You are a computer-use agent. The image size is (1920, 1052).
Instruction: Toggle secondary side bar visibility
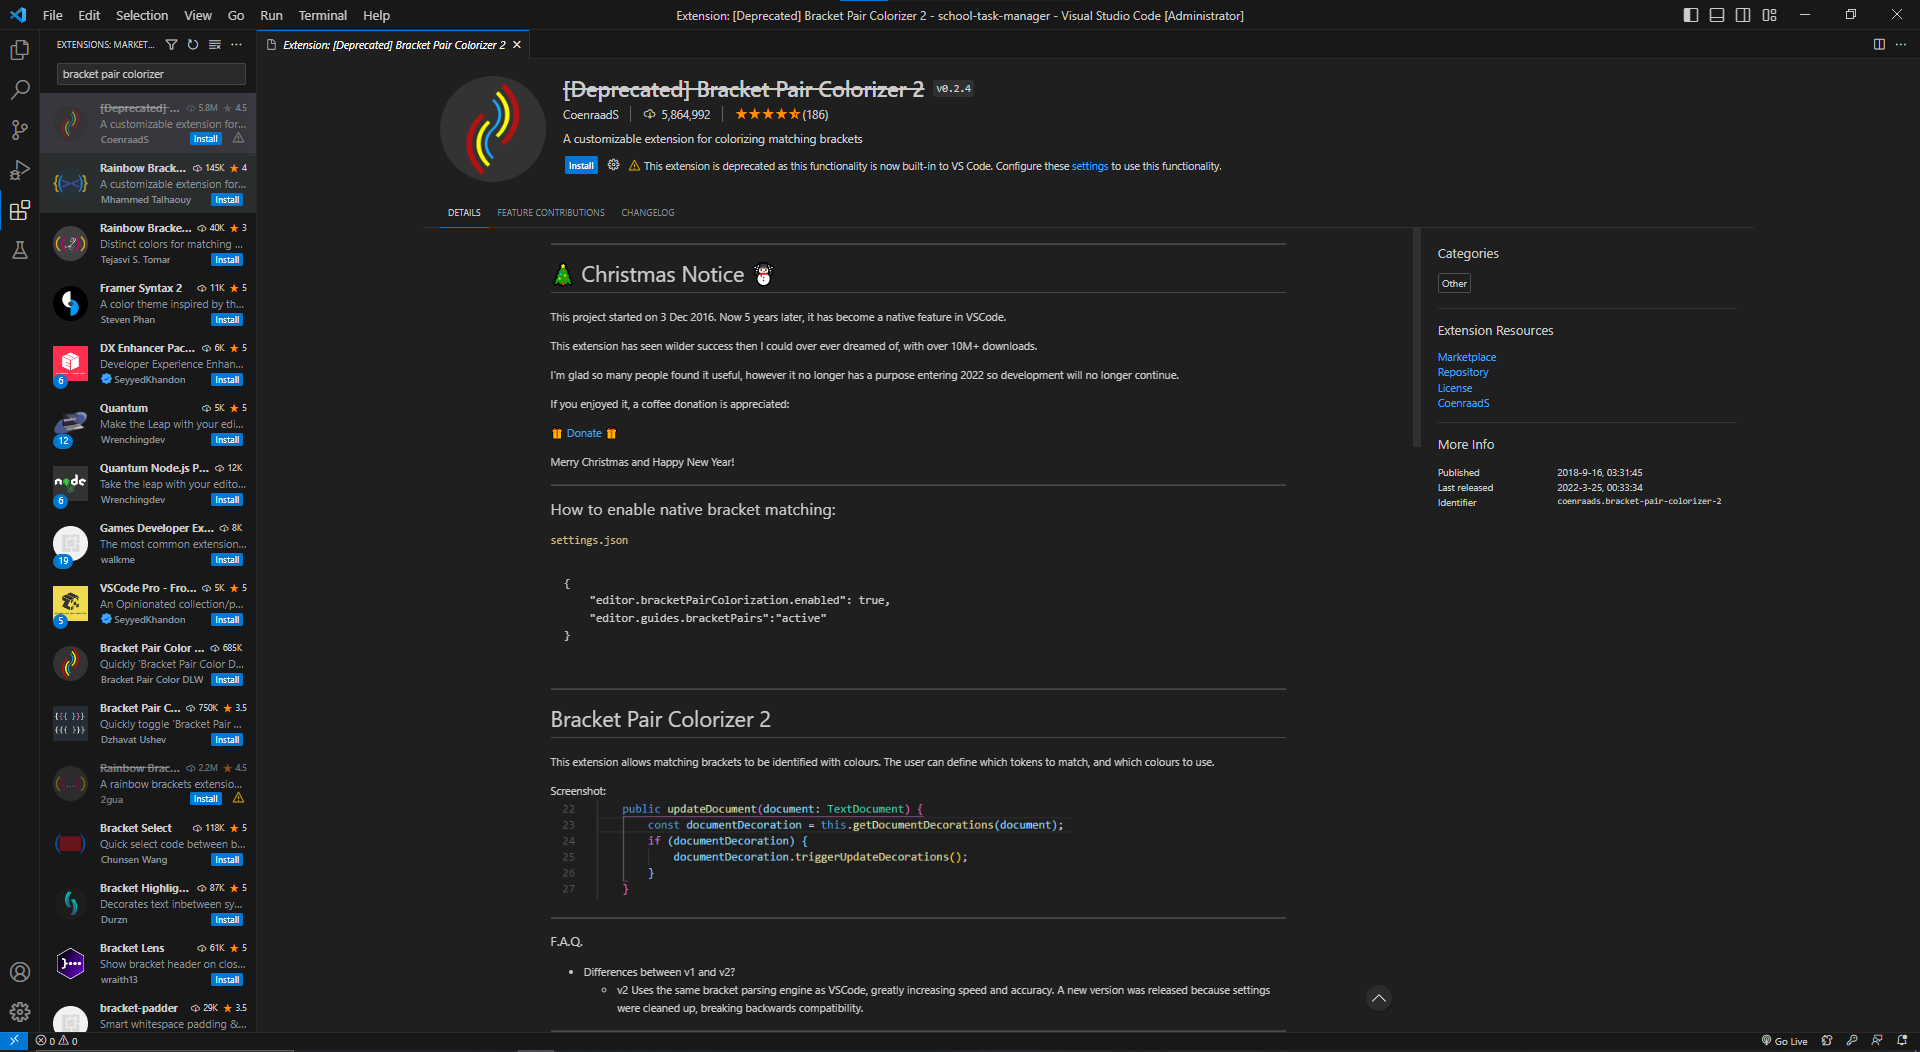pos(1743,15)
